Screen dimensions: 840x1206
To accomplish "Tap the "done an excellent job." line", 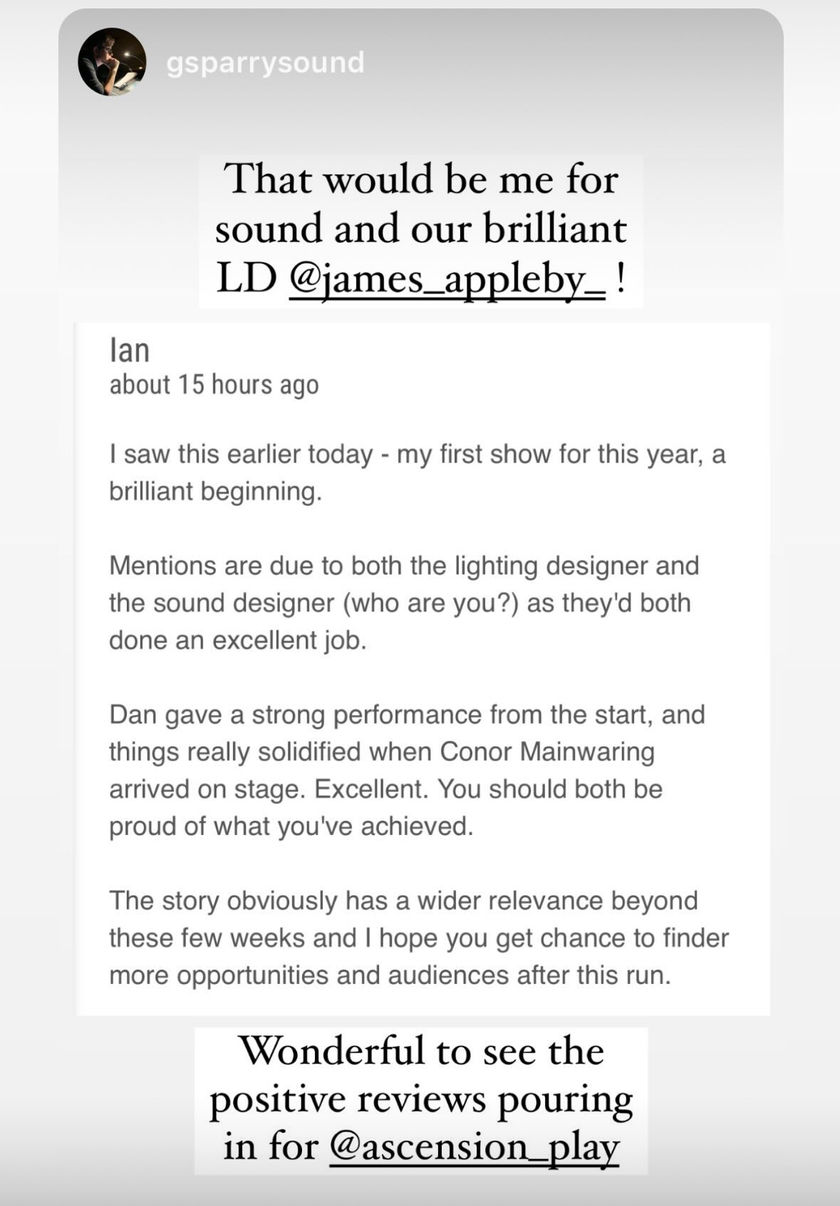I will point(238,640).
